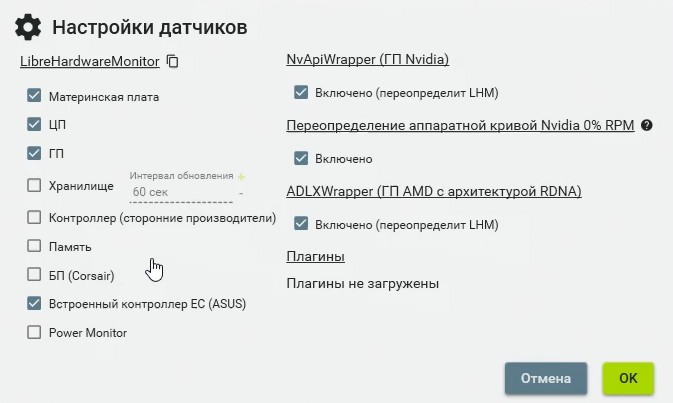The image size is (673, 403).
Task: Click the help question mark icon near Nvidia 0% RPM
Action: click(646, 125)
